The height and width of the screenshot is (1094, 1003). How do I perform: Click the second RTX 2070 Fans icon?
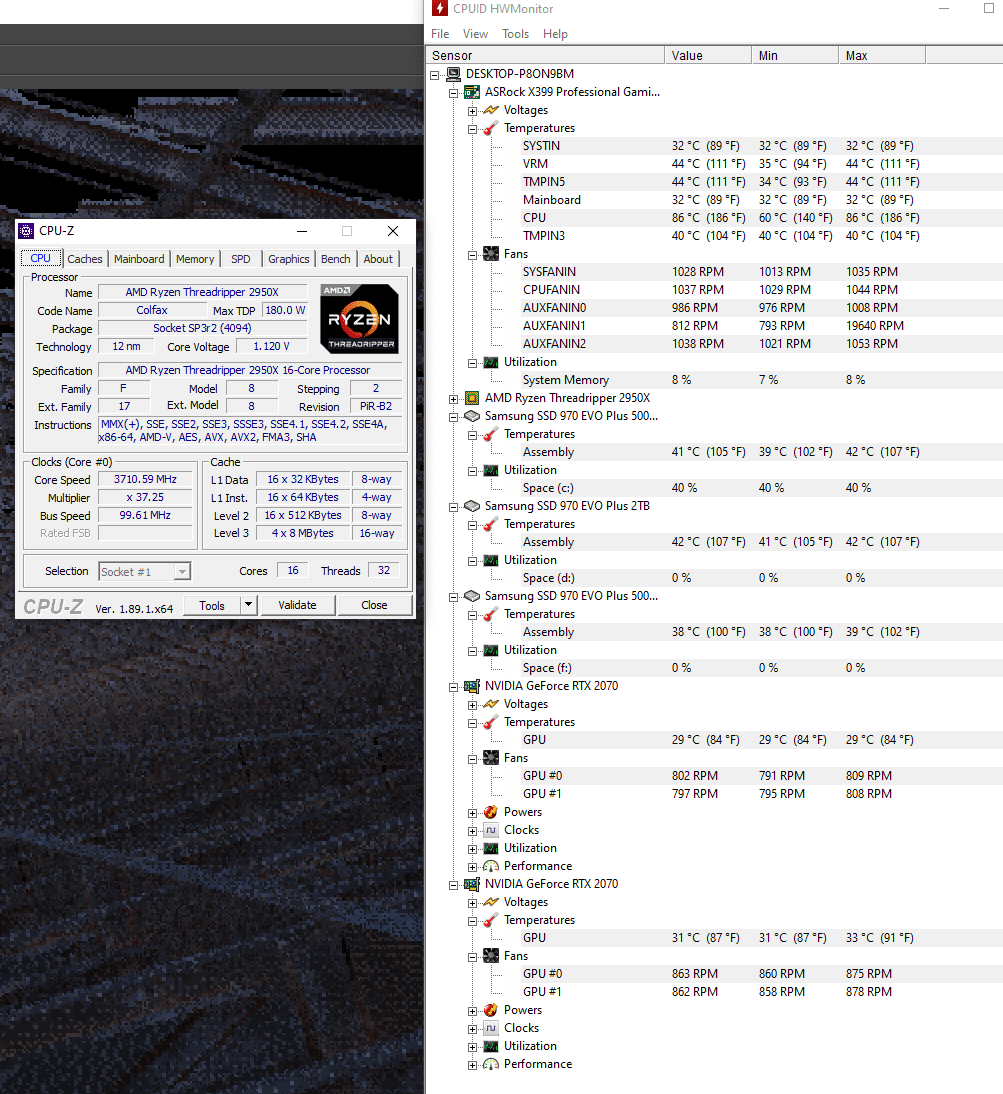pos(491,956)
